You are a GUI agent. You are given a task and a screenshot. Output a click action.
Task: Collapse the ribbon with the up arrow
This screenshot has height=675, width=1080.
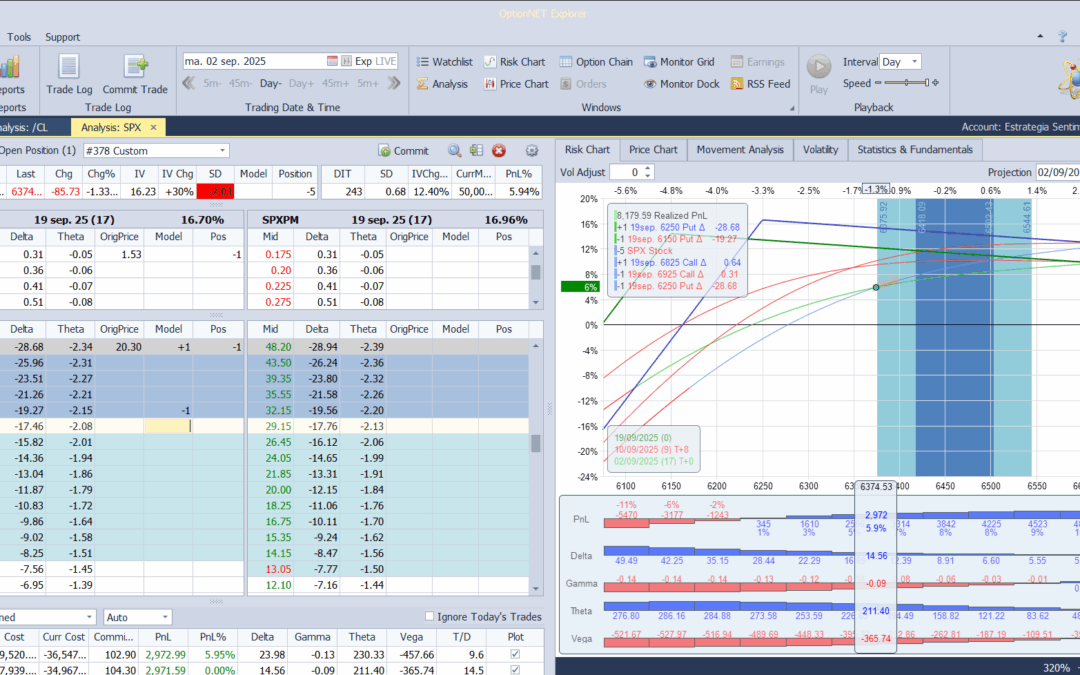pyautogui.click(x=1040, y=37)
